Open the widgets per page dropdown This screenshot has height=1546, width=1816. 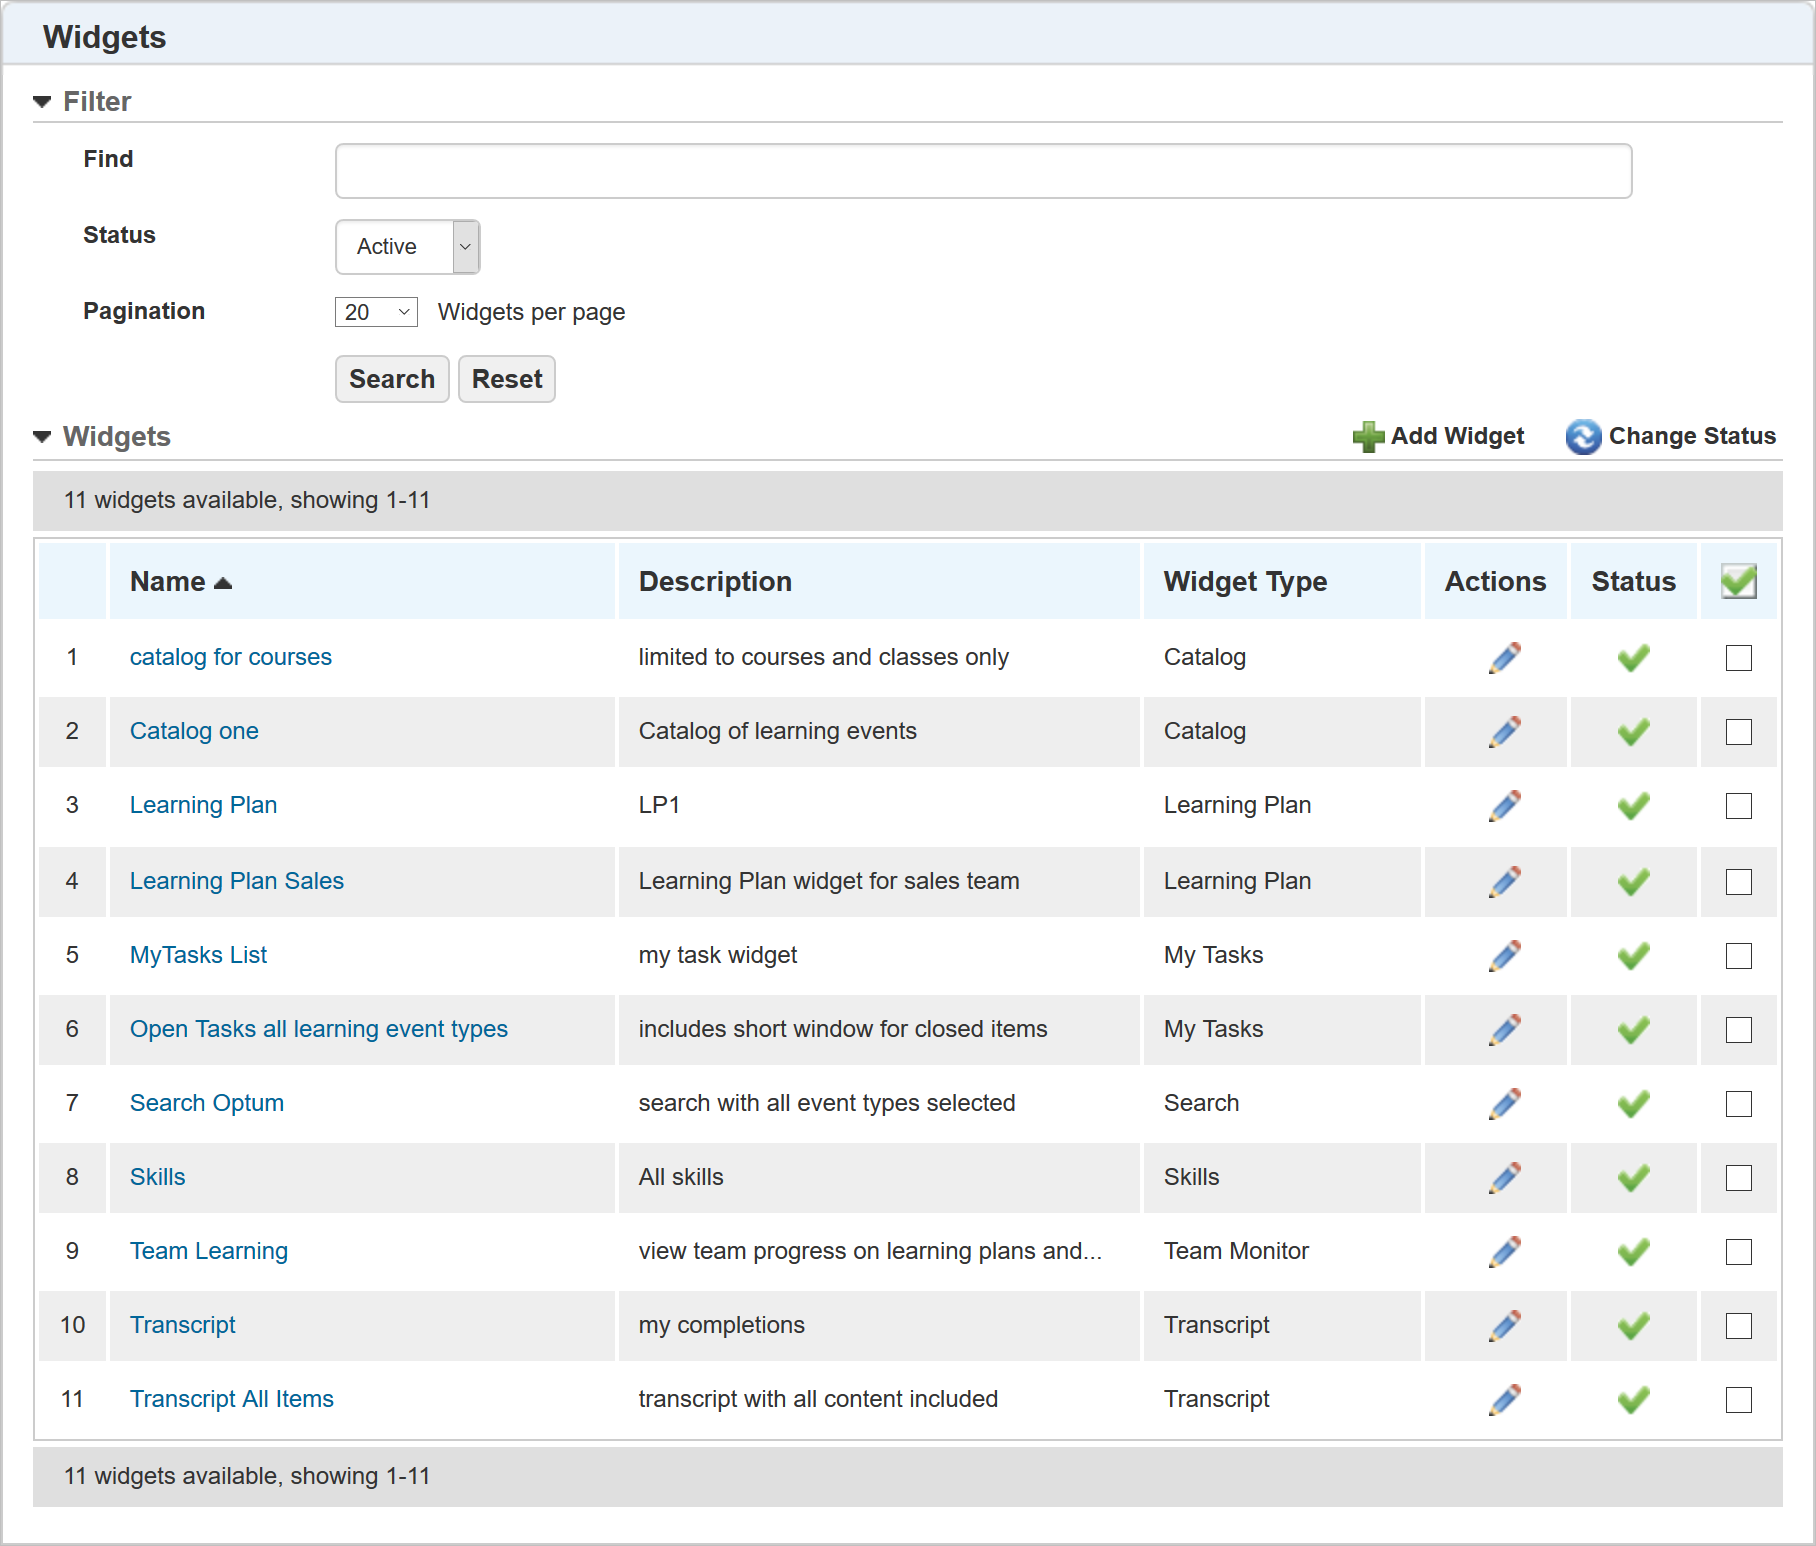375,312
